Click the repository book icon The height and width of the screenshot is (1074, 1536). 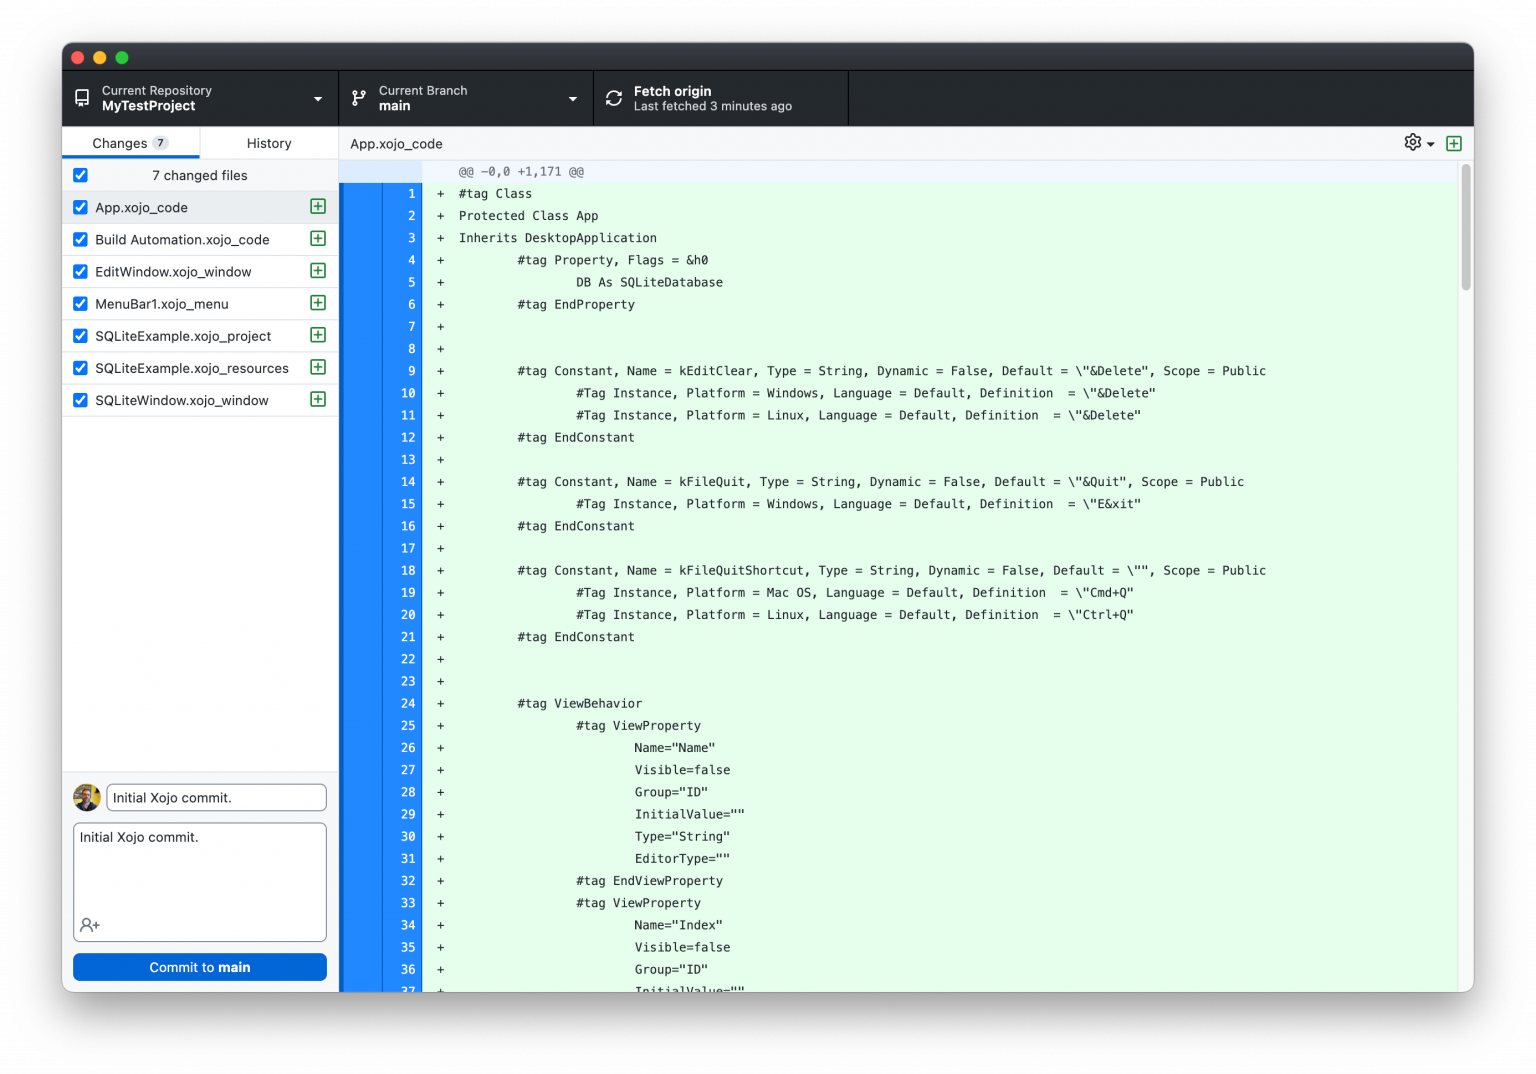coord(81,97)
